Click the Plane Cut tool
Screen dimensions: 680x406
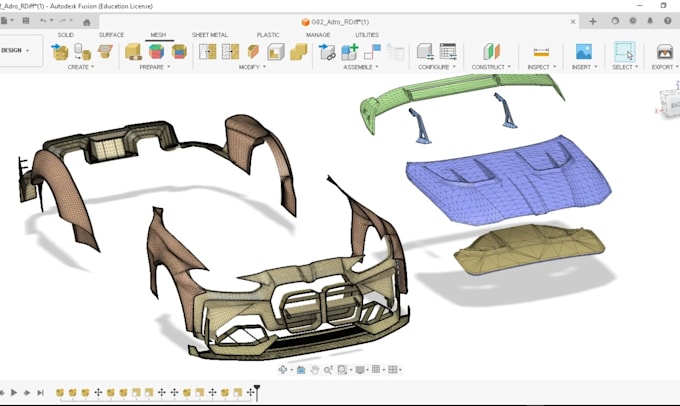pos(253,51)
